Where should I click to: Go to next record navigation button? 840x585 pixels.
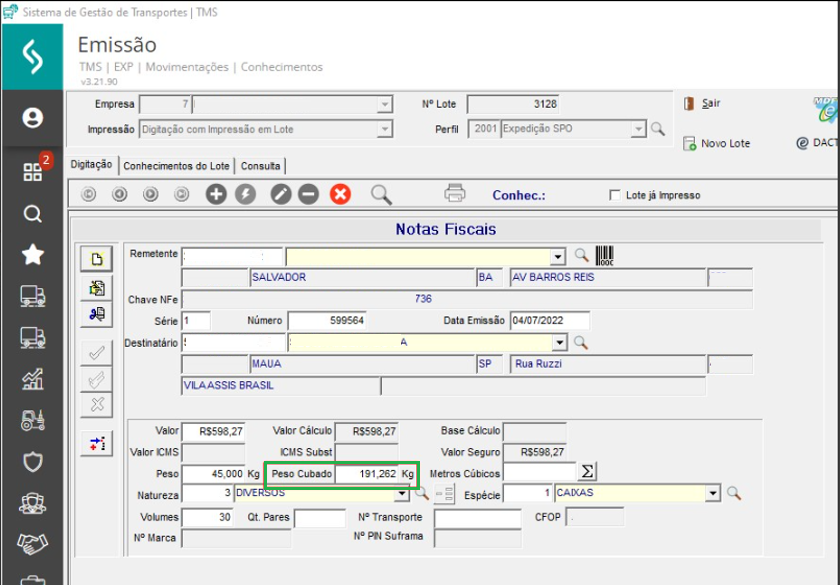point(151,194)
